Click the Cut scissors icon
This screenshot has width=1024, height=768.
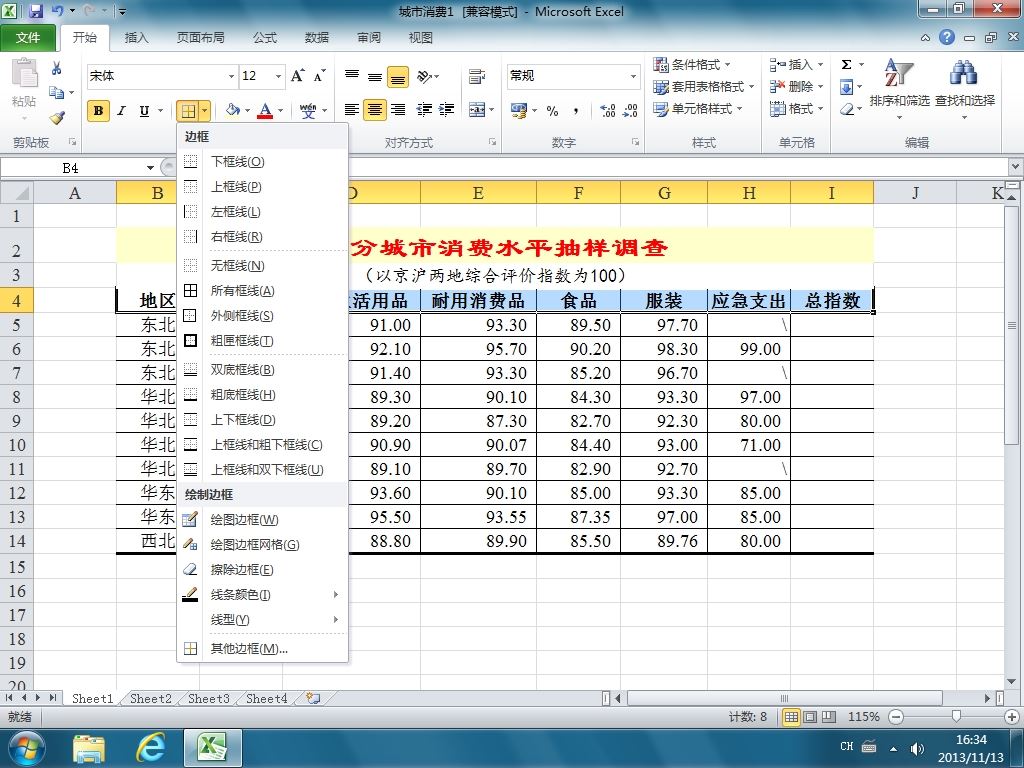[x=57, y=68]
